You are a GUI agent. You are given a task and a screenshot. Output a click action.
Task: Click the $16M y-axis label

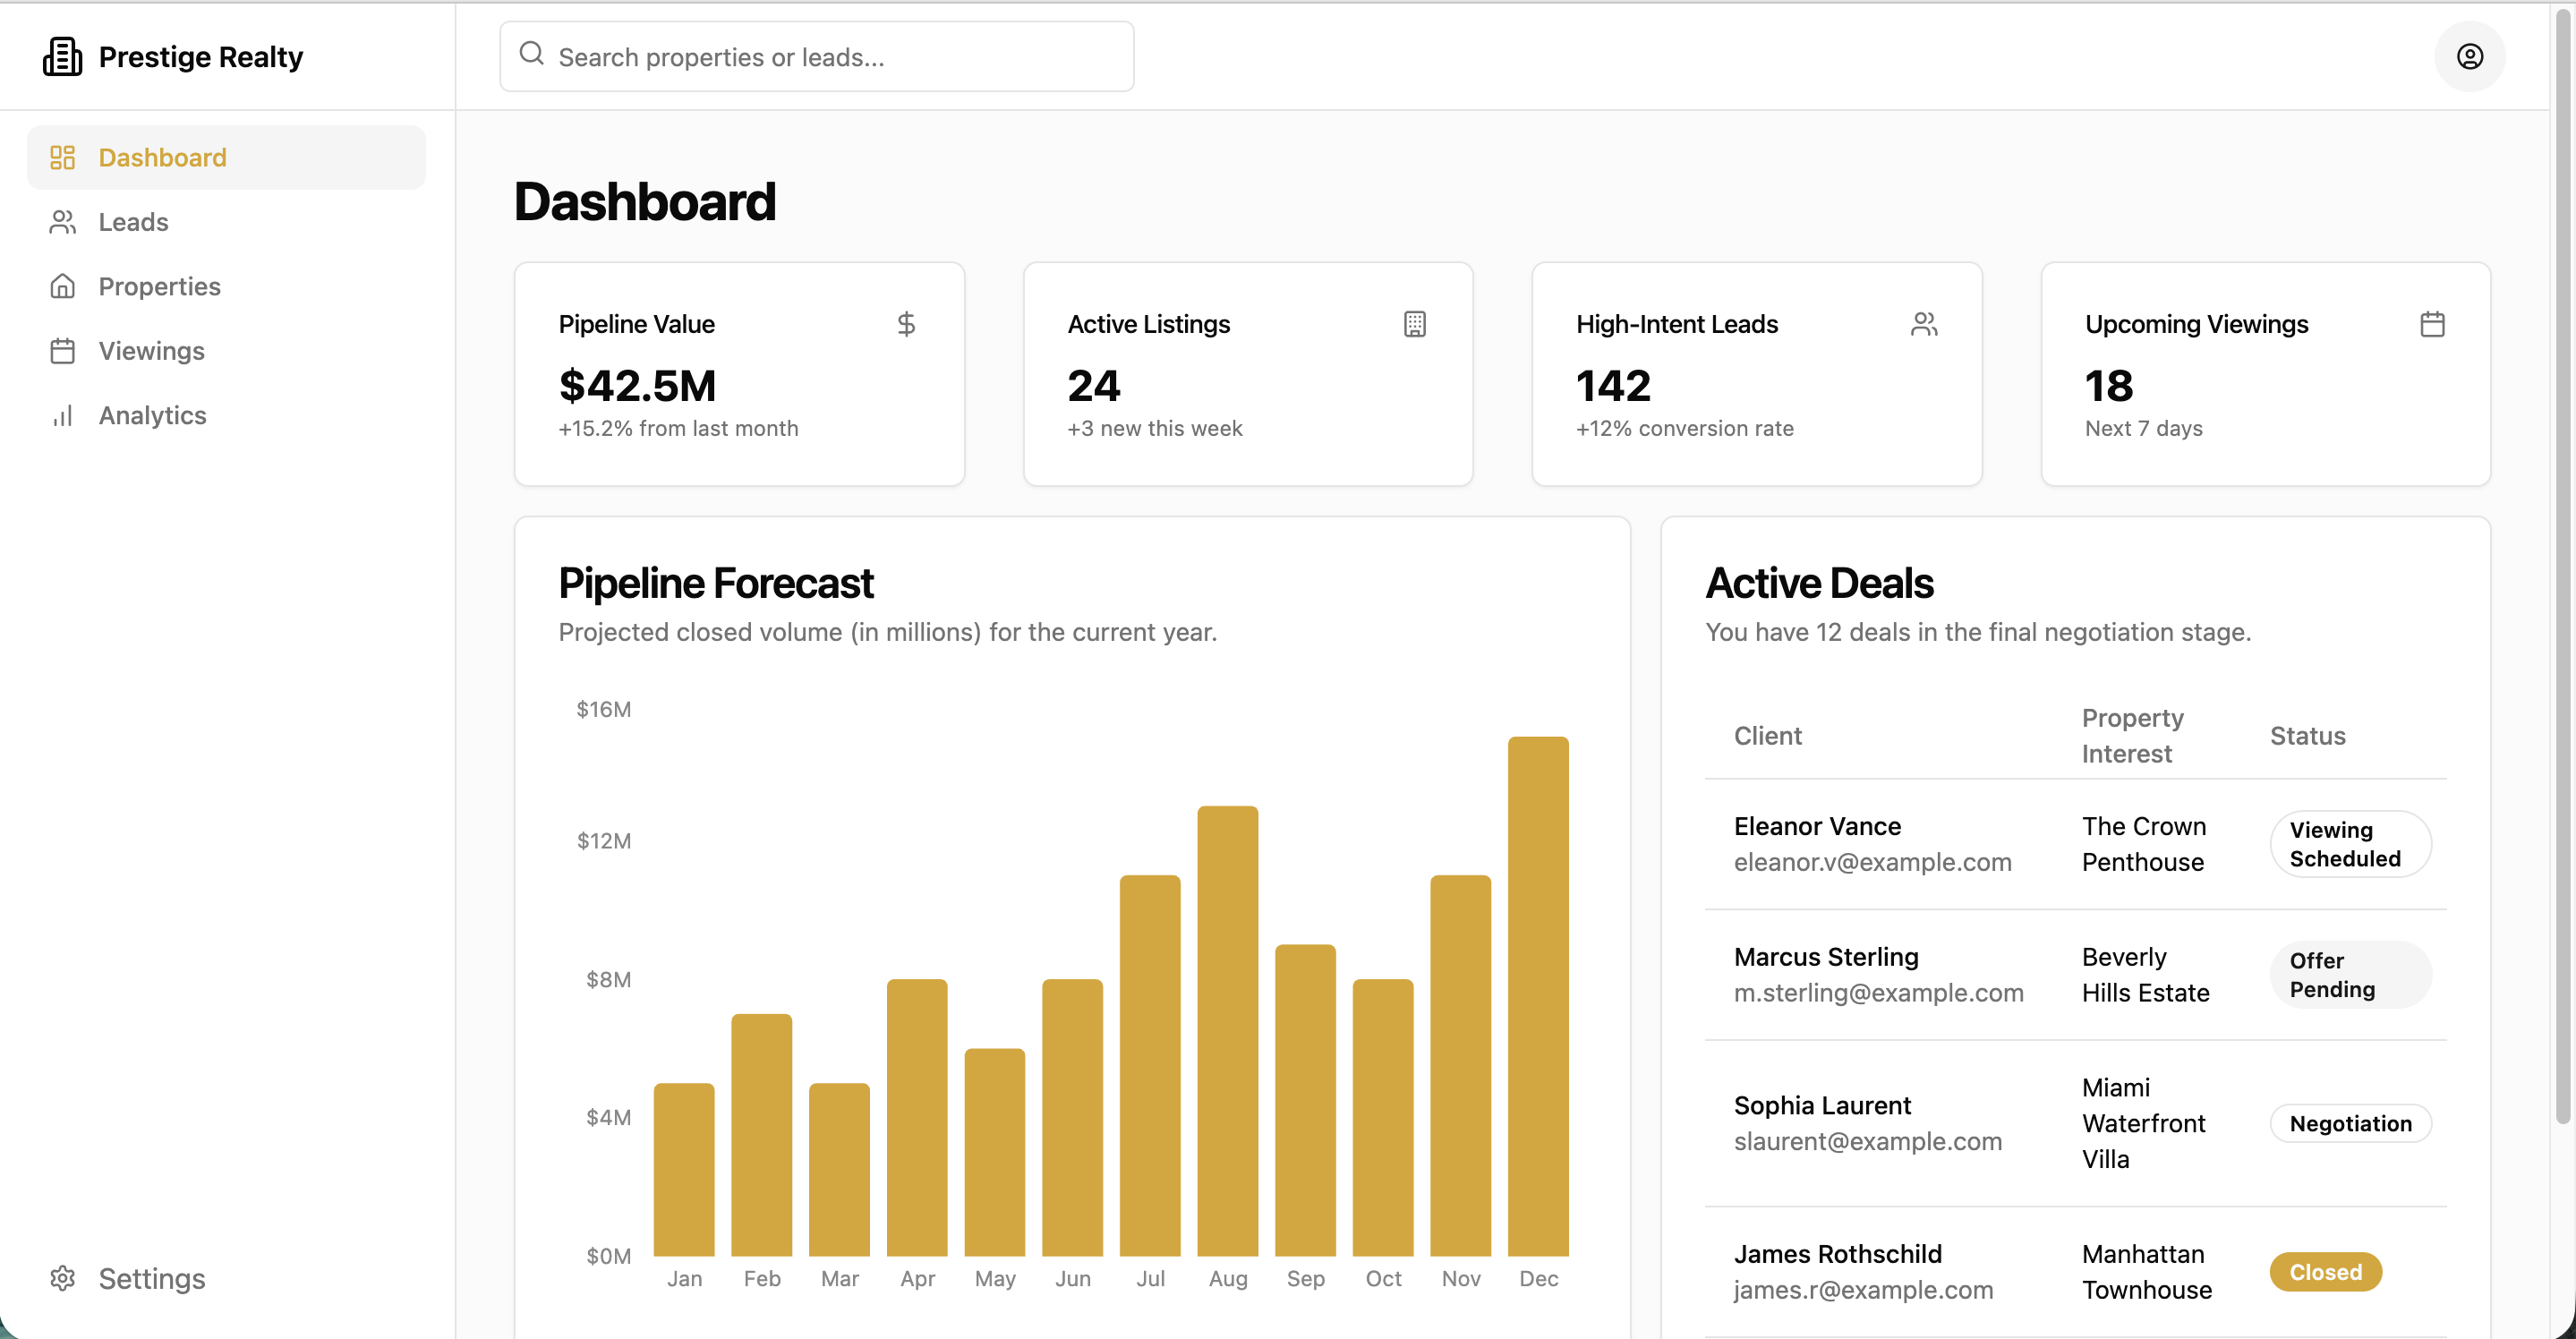tap(604, 709)
